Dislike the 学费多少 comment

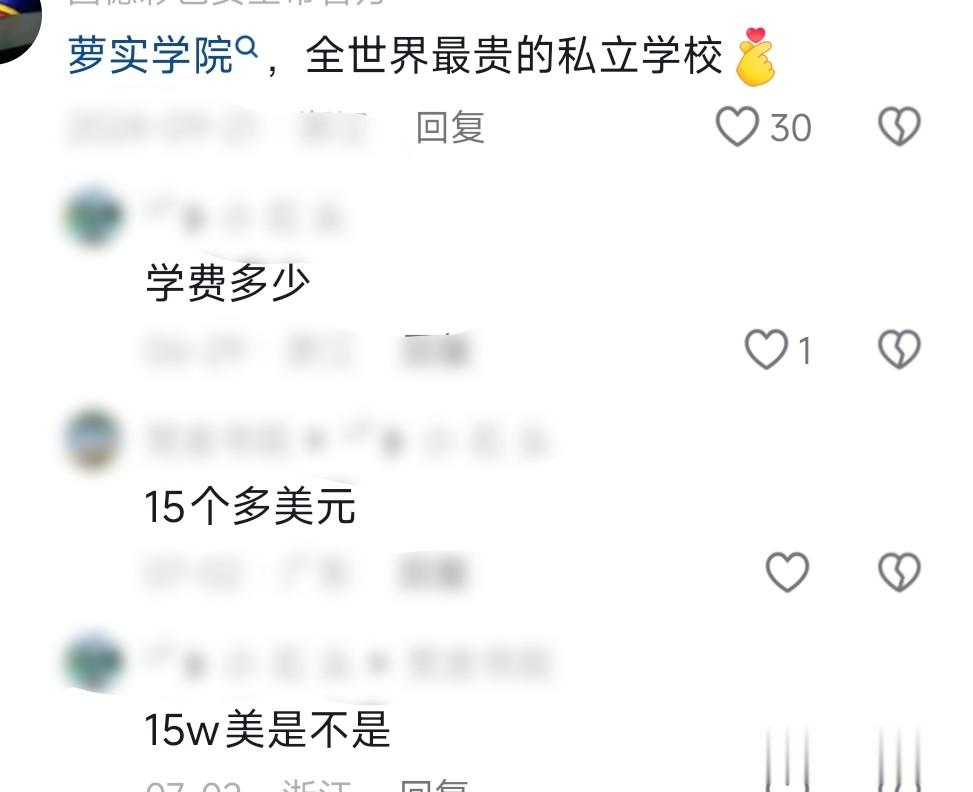[x=899, y=349]
